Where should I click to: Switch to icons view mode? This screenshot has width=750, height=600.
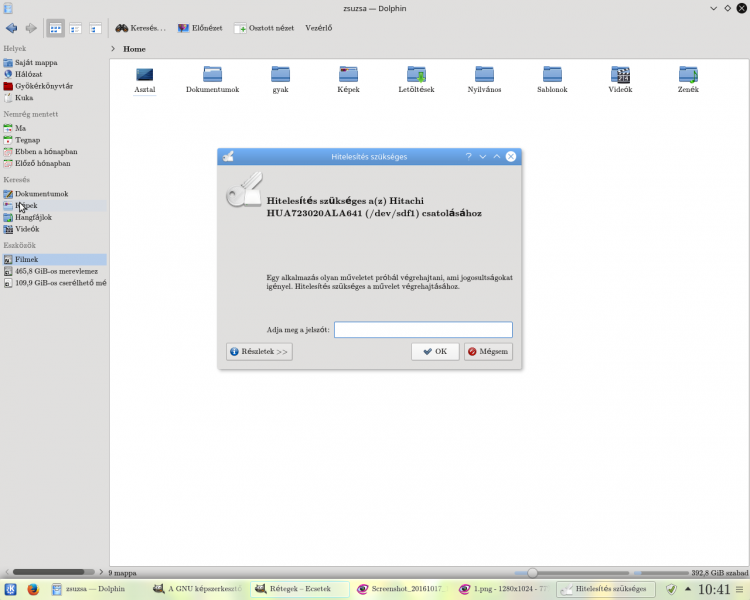[x=55, y=29]
